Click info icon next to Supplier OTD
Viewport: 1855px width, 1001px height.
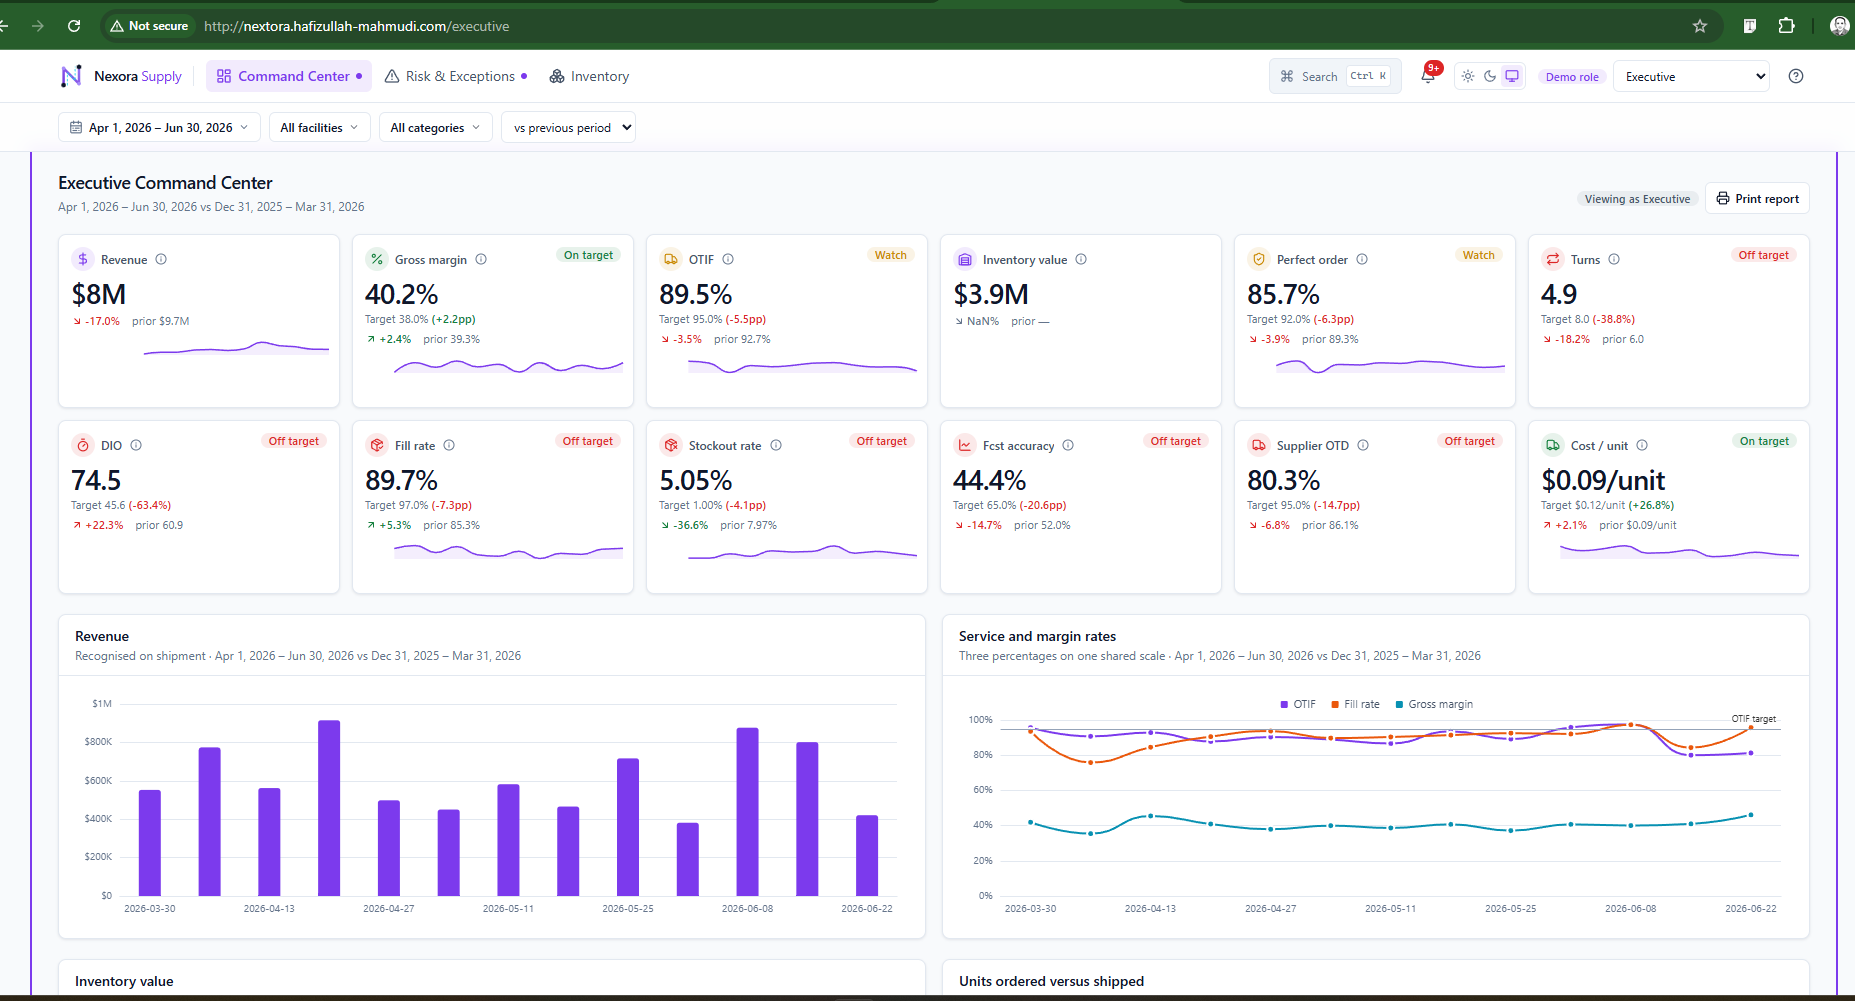(x=1363, y=445)
